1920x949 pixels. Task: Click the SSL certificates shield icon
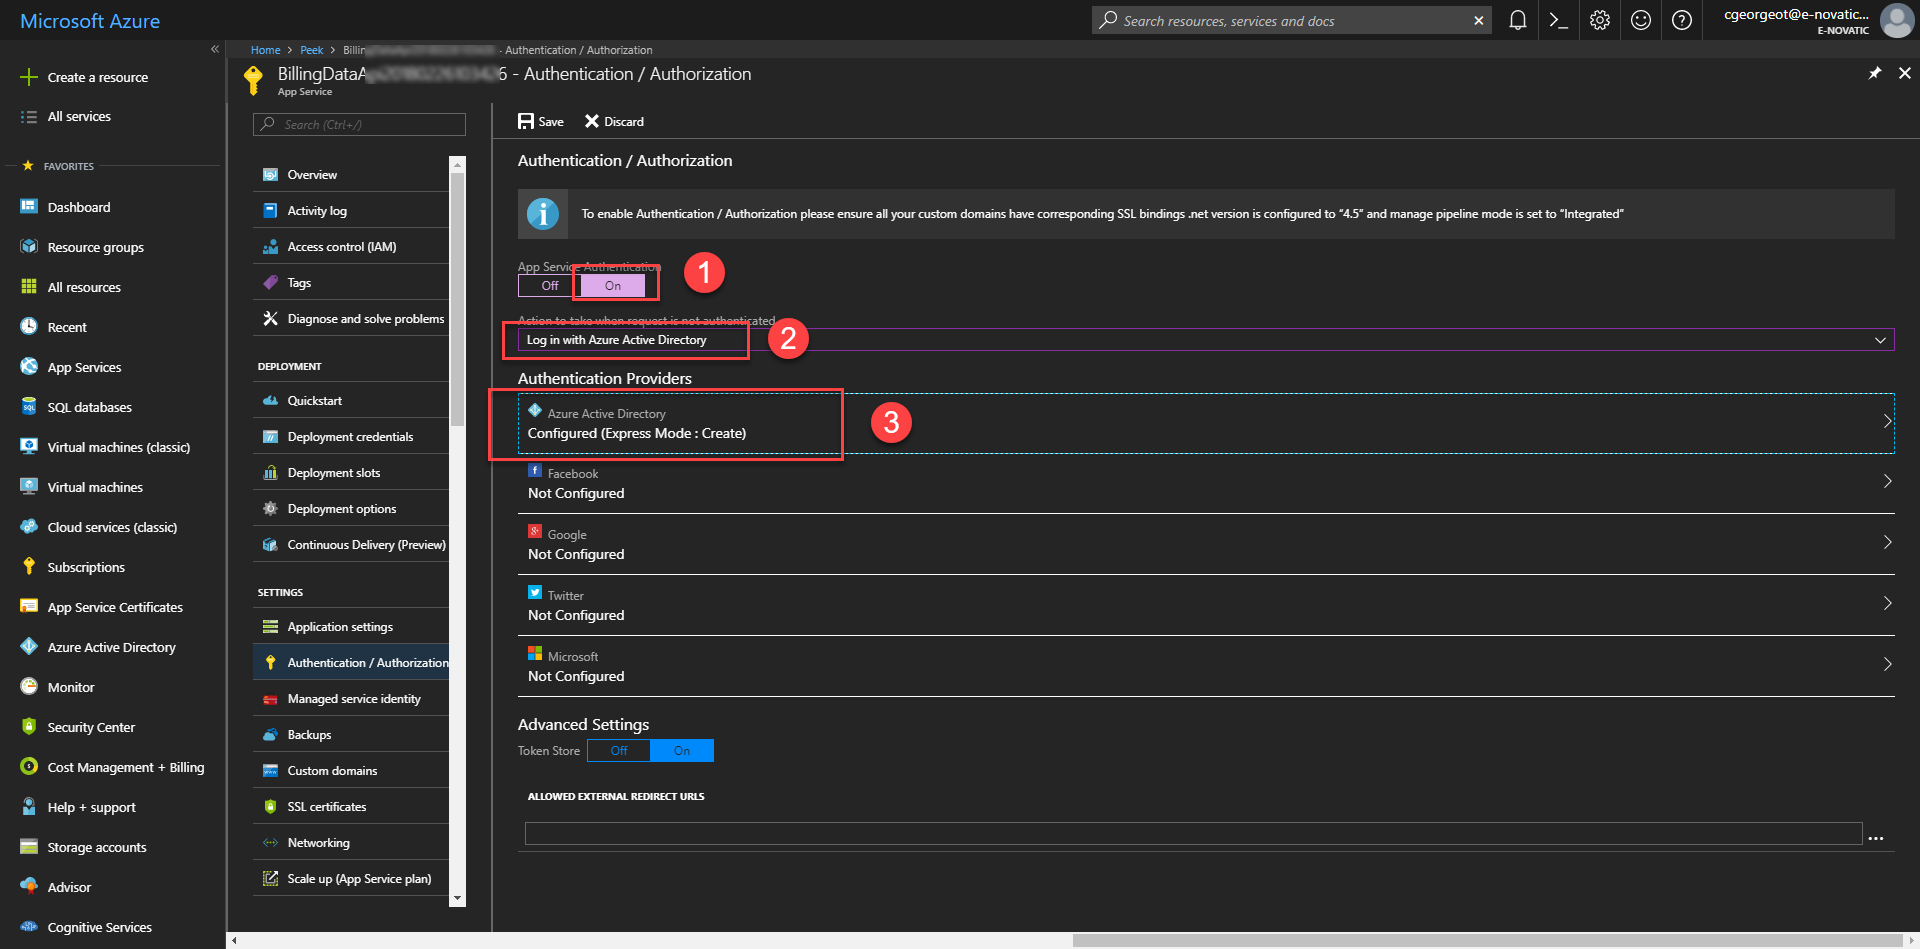270,806
